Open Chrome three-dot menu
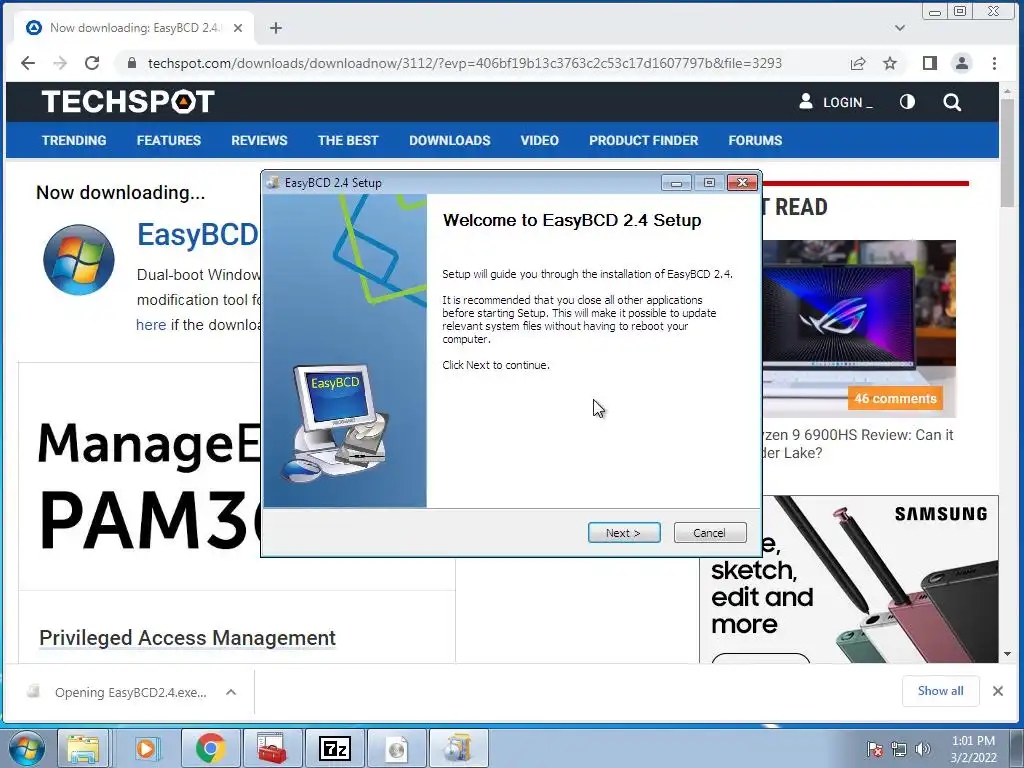The height and width of the screenshot is (768, 1024). click(x=994, y=63)
